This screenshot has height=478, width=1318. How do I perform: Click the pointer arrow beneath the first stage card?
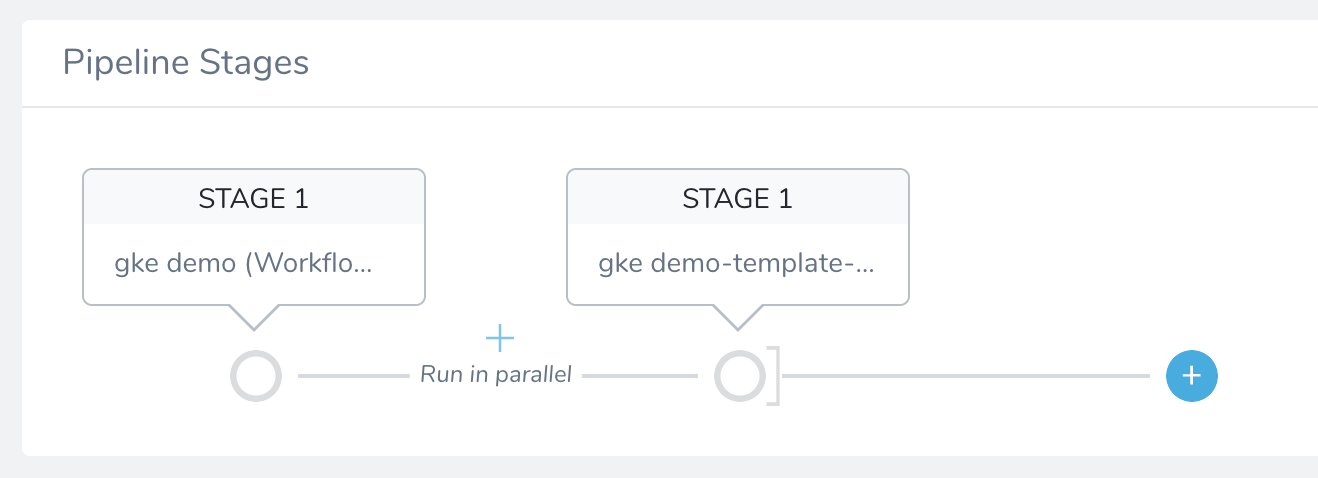pyautogui.click(x=254, y=317)
